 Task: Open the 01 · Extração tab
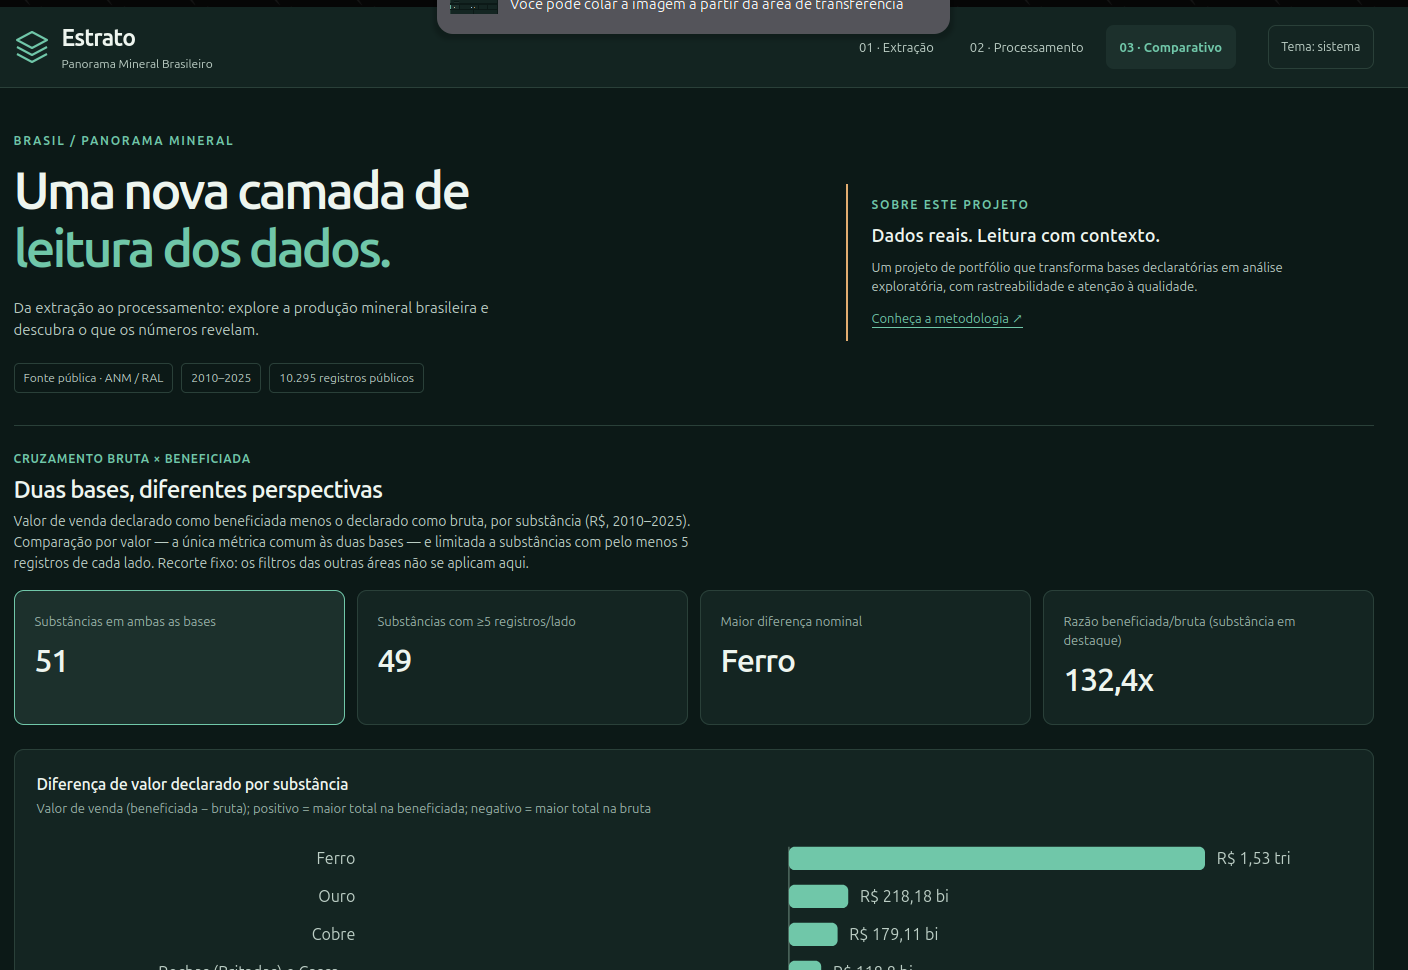coord(896,47)
